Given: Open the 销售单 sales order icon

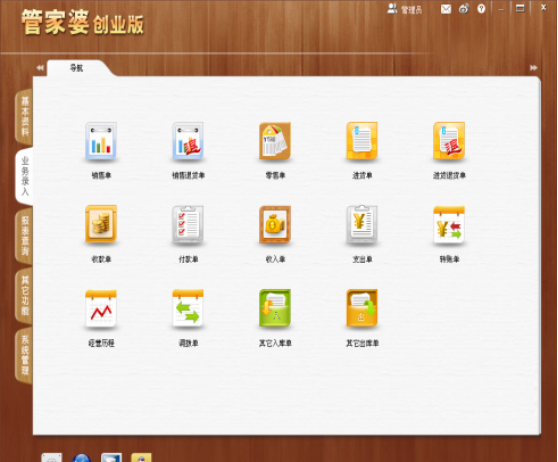Looking at the screenshot, I should click(x=101, y=141).
